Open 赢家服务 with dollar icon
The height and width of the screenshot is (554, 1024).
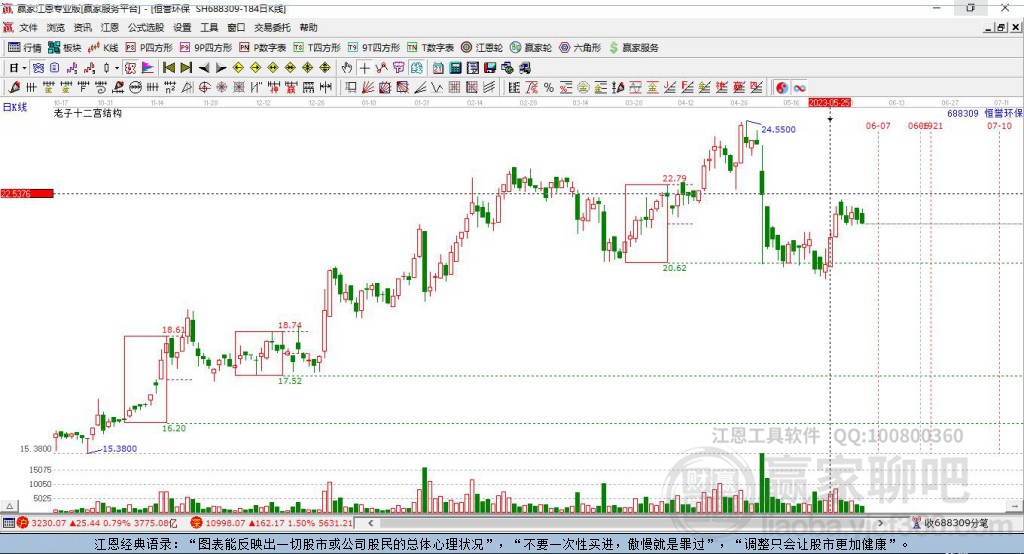point(633,48)
